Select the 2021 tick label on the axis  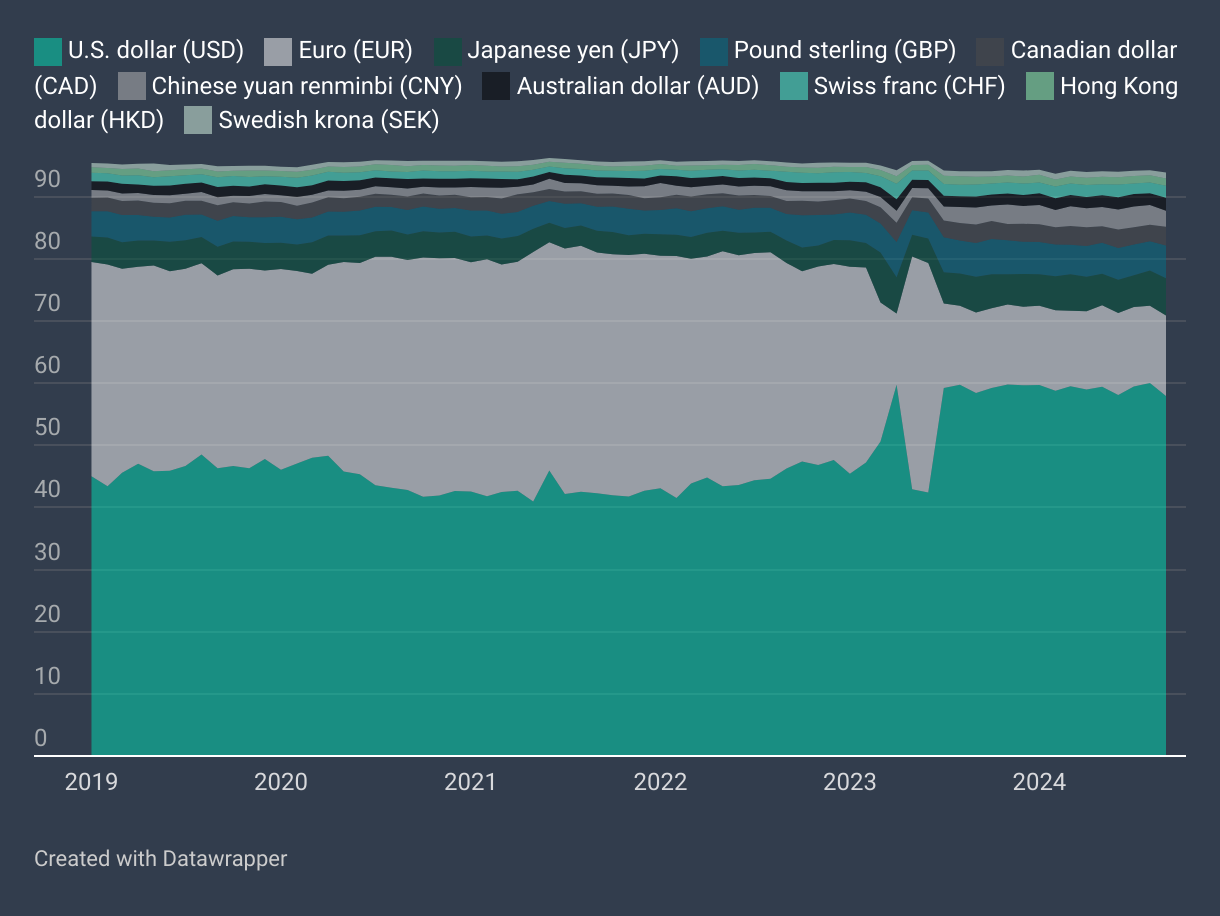pos(470,782)
